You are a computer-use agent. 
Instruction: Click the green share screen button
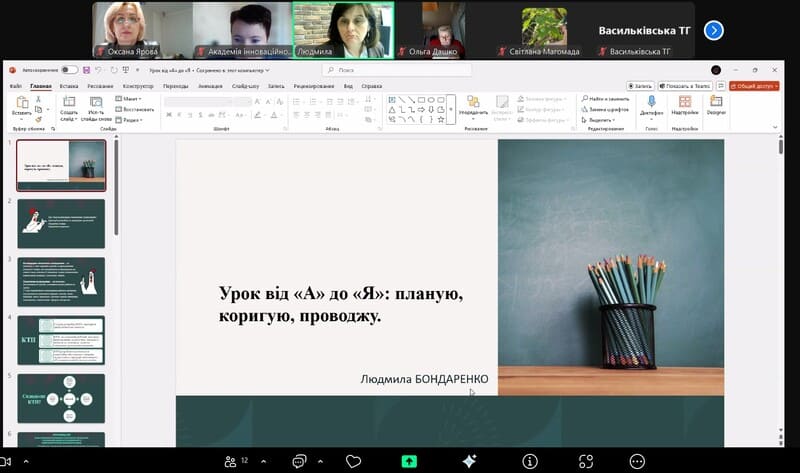coord(409,461)
